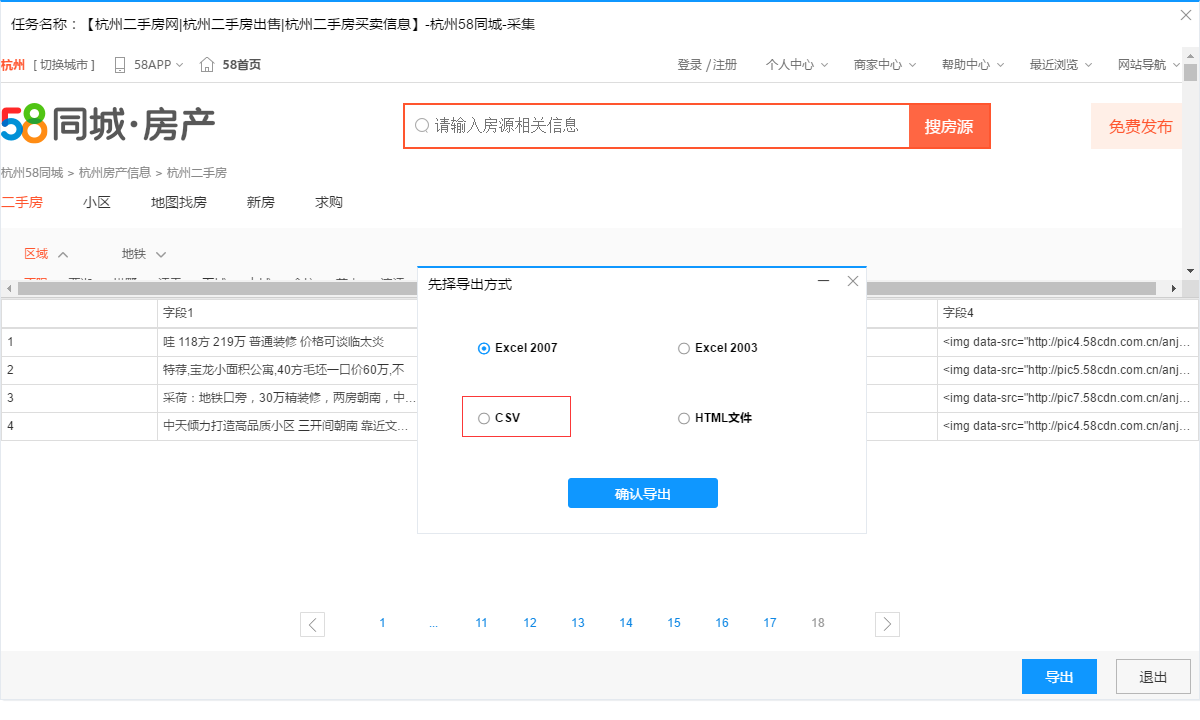This screenshot has height=720, width=1200.
Task: Choose CSV as export format
Action: (x=500, y=418)
